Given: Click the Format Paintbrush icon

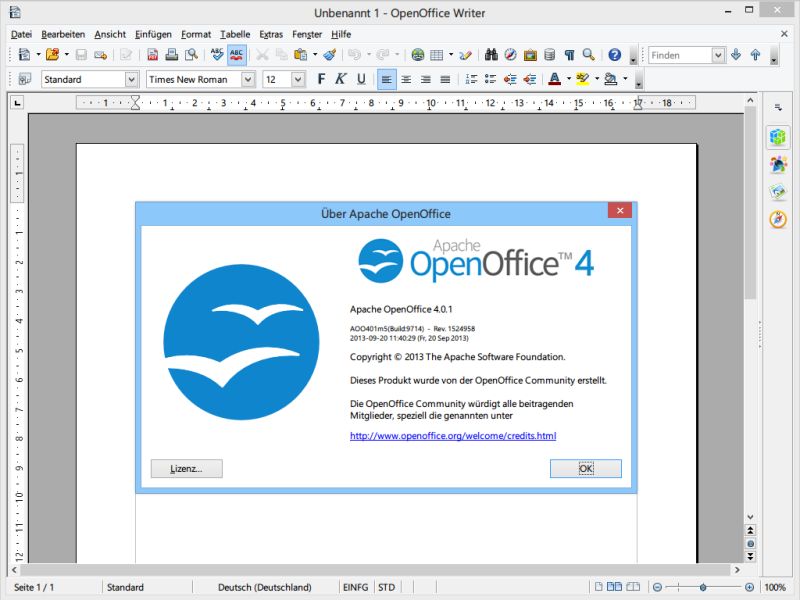Looking at the screenshot, I should click(330, 55).
